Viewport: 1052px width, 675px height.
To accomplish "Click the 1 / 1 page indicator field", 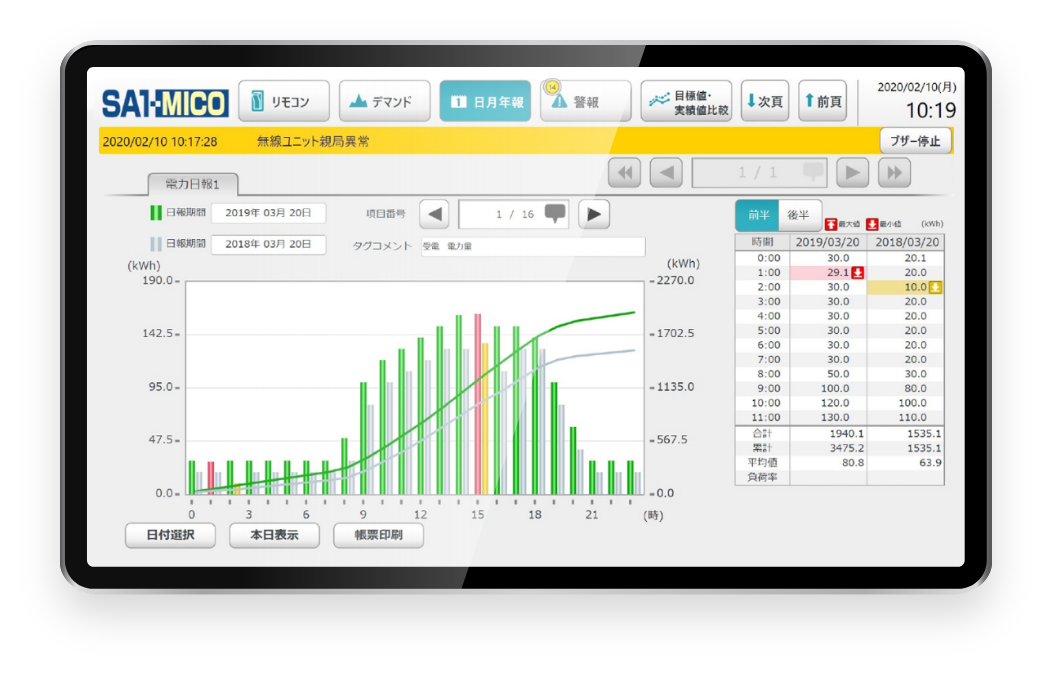I will pos(759,172).
